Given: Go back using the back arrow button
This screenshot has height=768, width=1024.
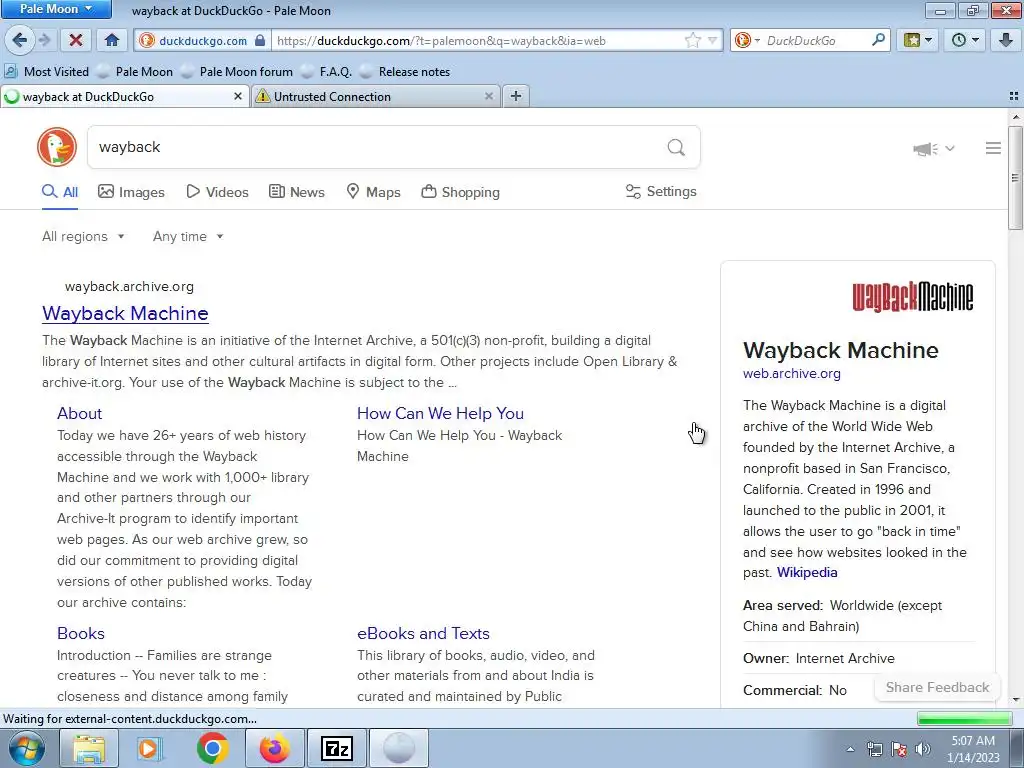Looking at the screenshot, I should pos(20,40).
